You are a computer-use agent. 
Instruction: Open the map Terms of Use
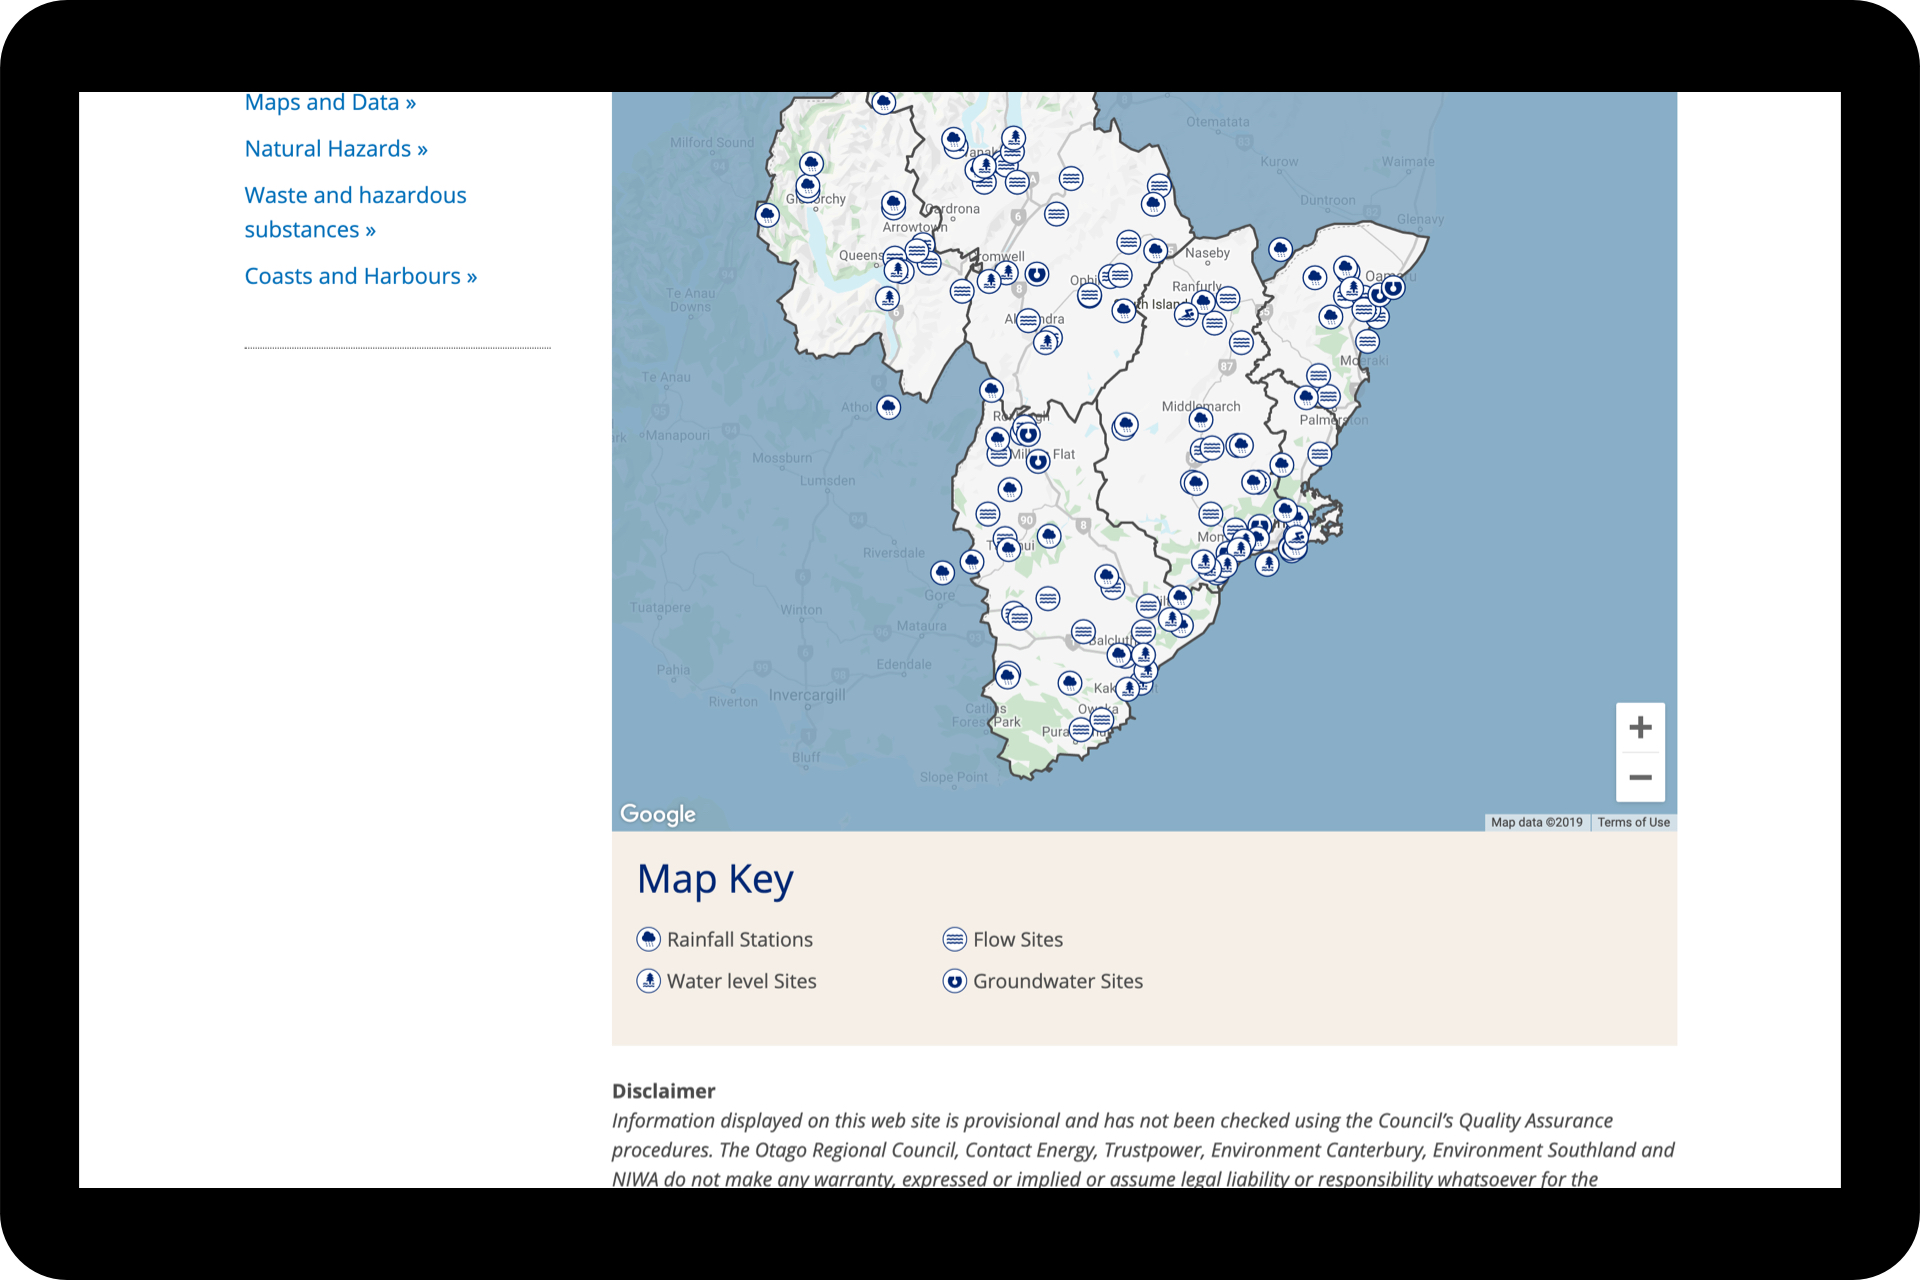(x=1633, y=822)
